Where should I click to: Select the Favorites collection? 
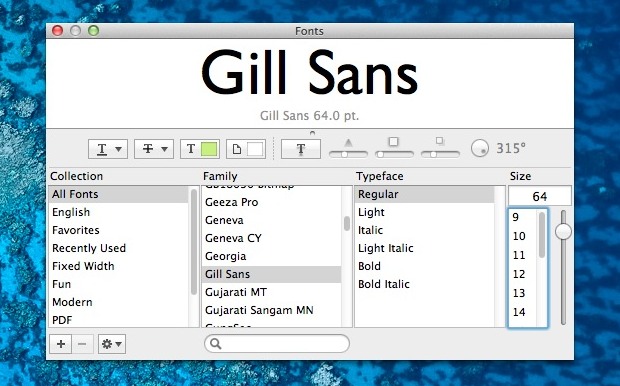[119, 230]
